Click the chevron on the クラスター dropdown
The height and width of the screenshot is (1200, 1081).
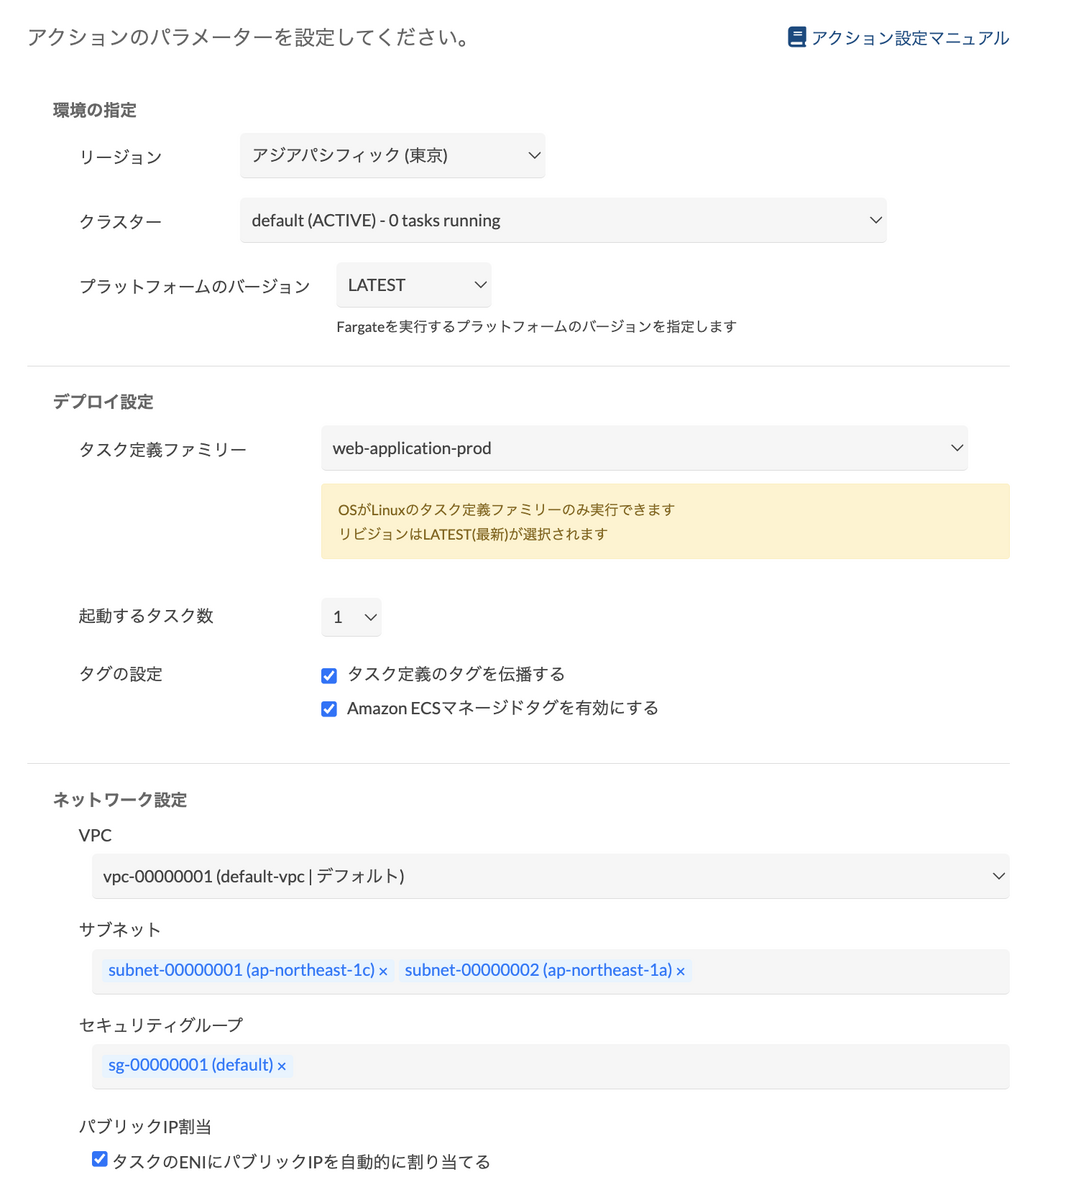[x=875, y=220]
